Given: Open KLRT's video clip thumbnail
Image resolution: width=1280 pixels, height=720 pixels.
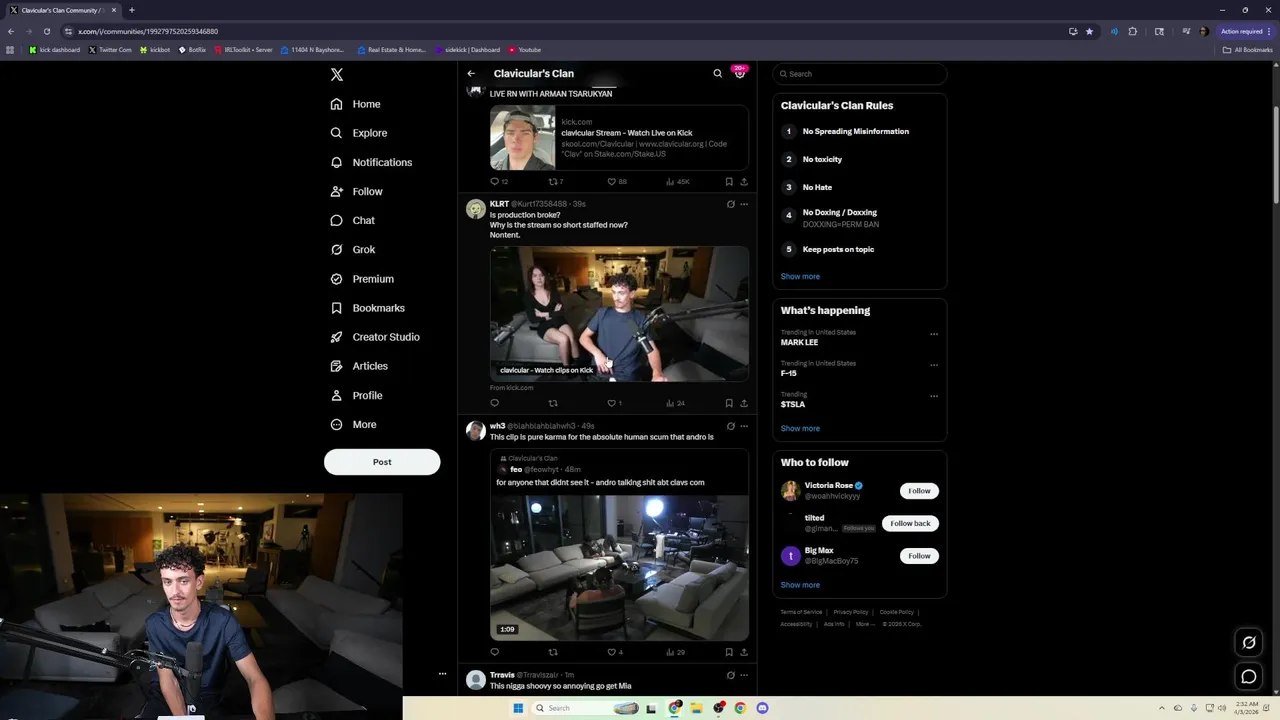Looking at the screenshot, I should (619, 314).
